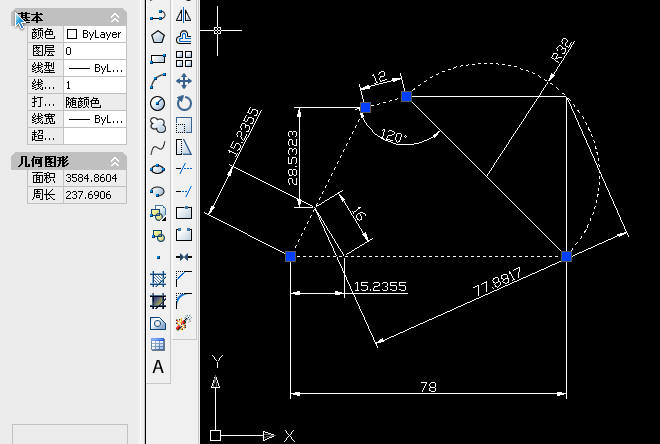Image resolution: width=660 pixels, height=444 pixels.
Task: Select the Break modify tool
Action: (x=184, y=235)
